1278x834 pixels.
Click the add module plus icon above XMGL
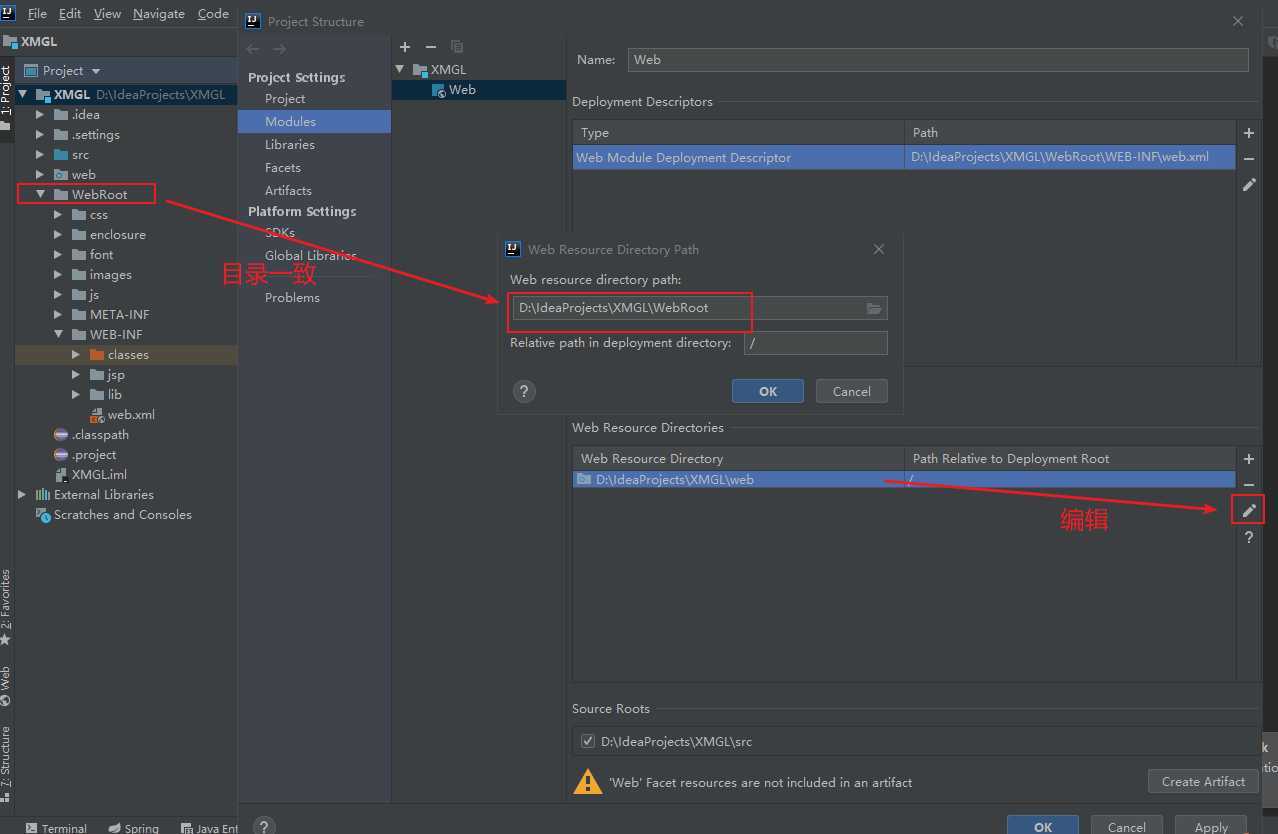[x=405, y=47]
